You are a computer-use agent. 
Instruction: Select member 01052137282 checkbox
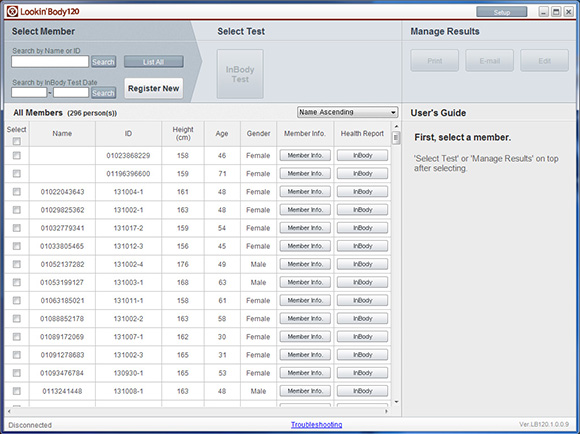16,264
